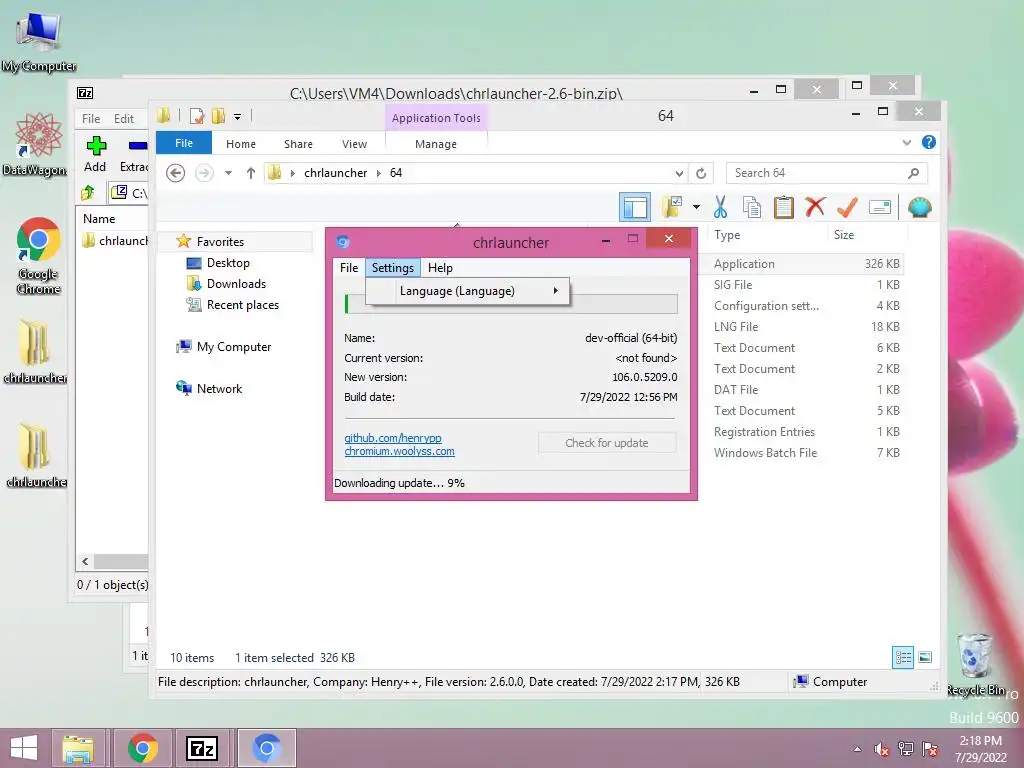Click the Properties quick access toolbar icon
The width and height of the screenshot is (1024, 768).
tap(197, 116)
